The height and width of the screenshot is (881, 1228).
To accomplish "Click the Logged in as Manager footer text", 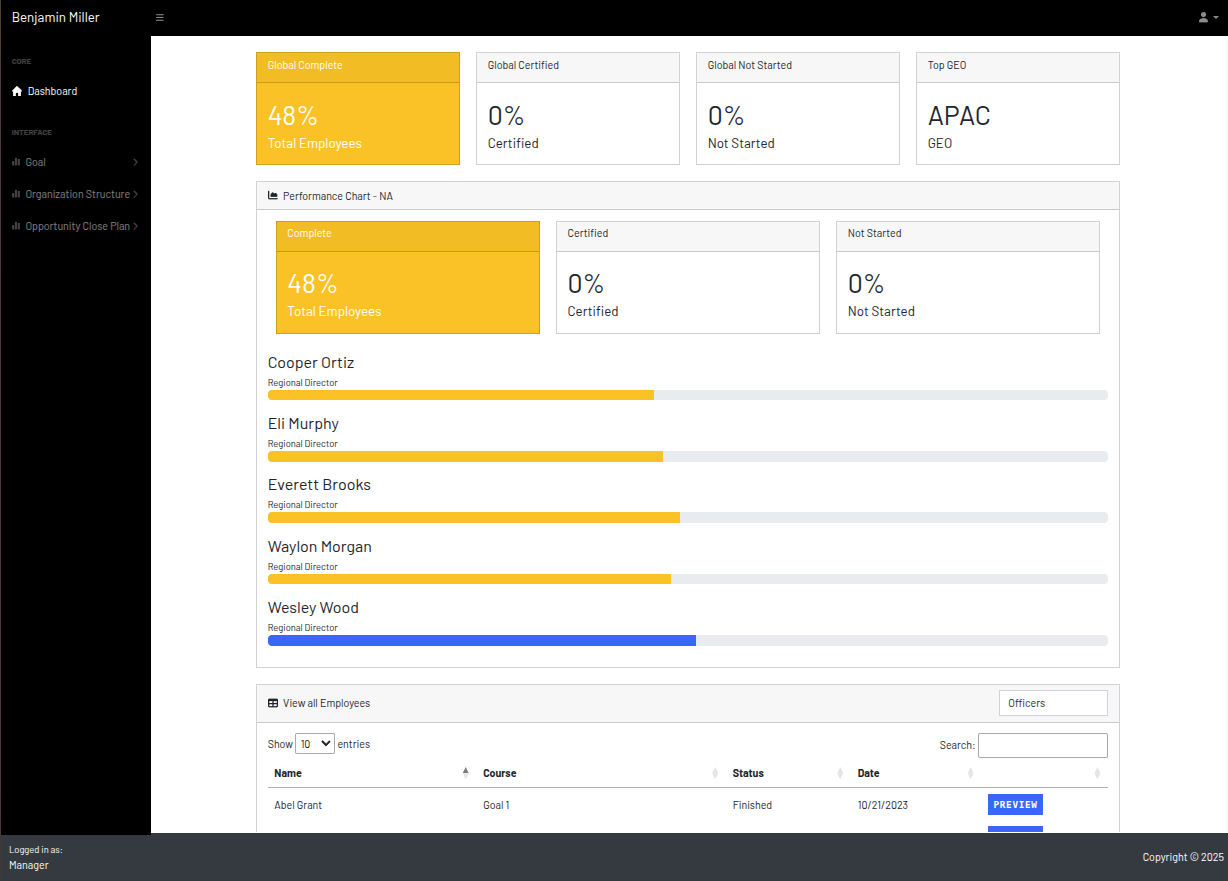I will tap(35, 857).
